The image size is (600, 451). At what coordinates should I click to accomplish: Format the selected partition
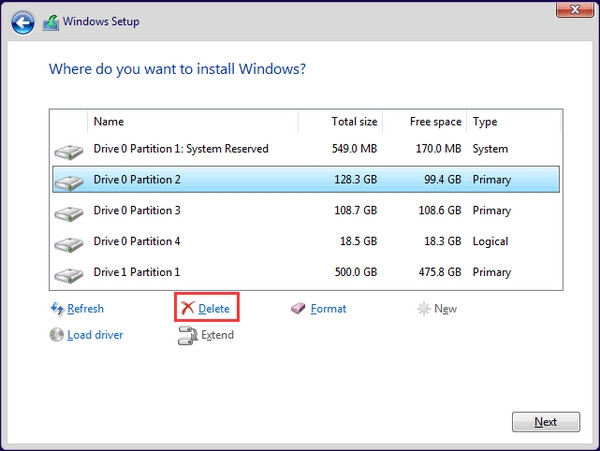328,309
